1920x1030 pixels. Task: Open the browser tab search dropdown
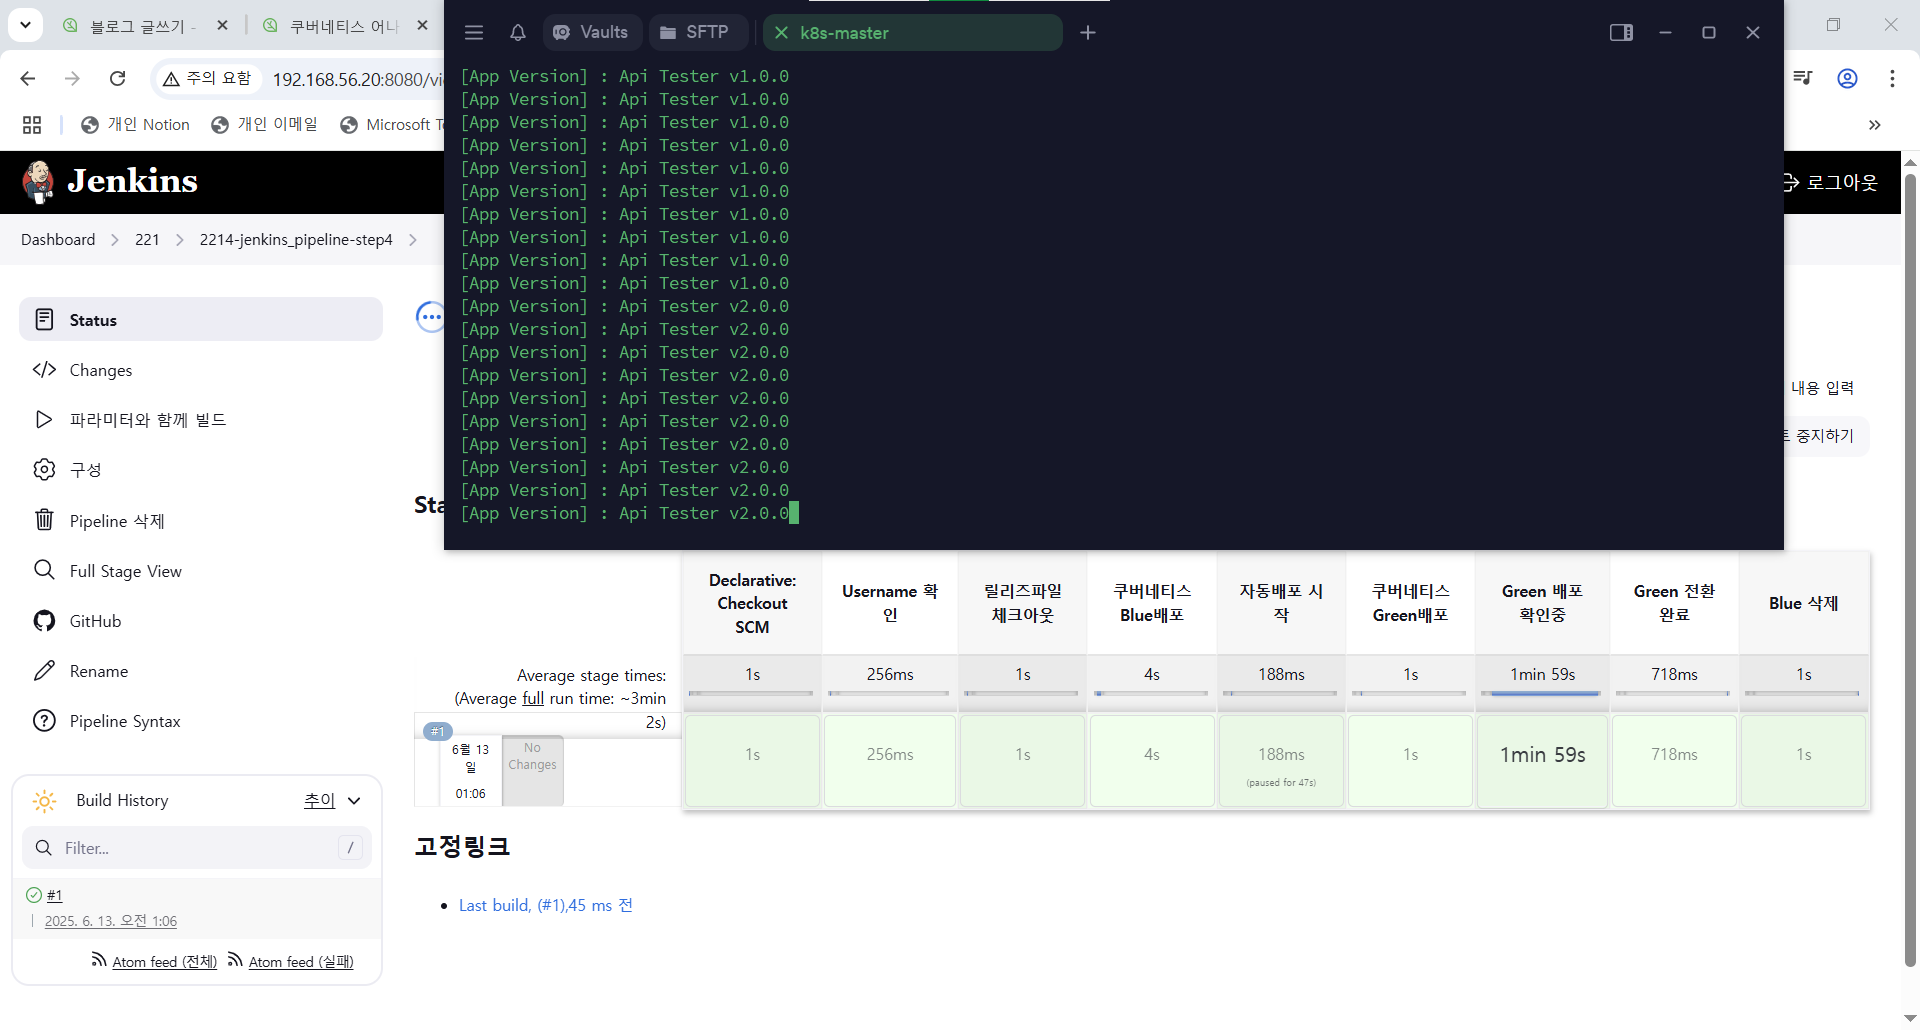(25, 25)
